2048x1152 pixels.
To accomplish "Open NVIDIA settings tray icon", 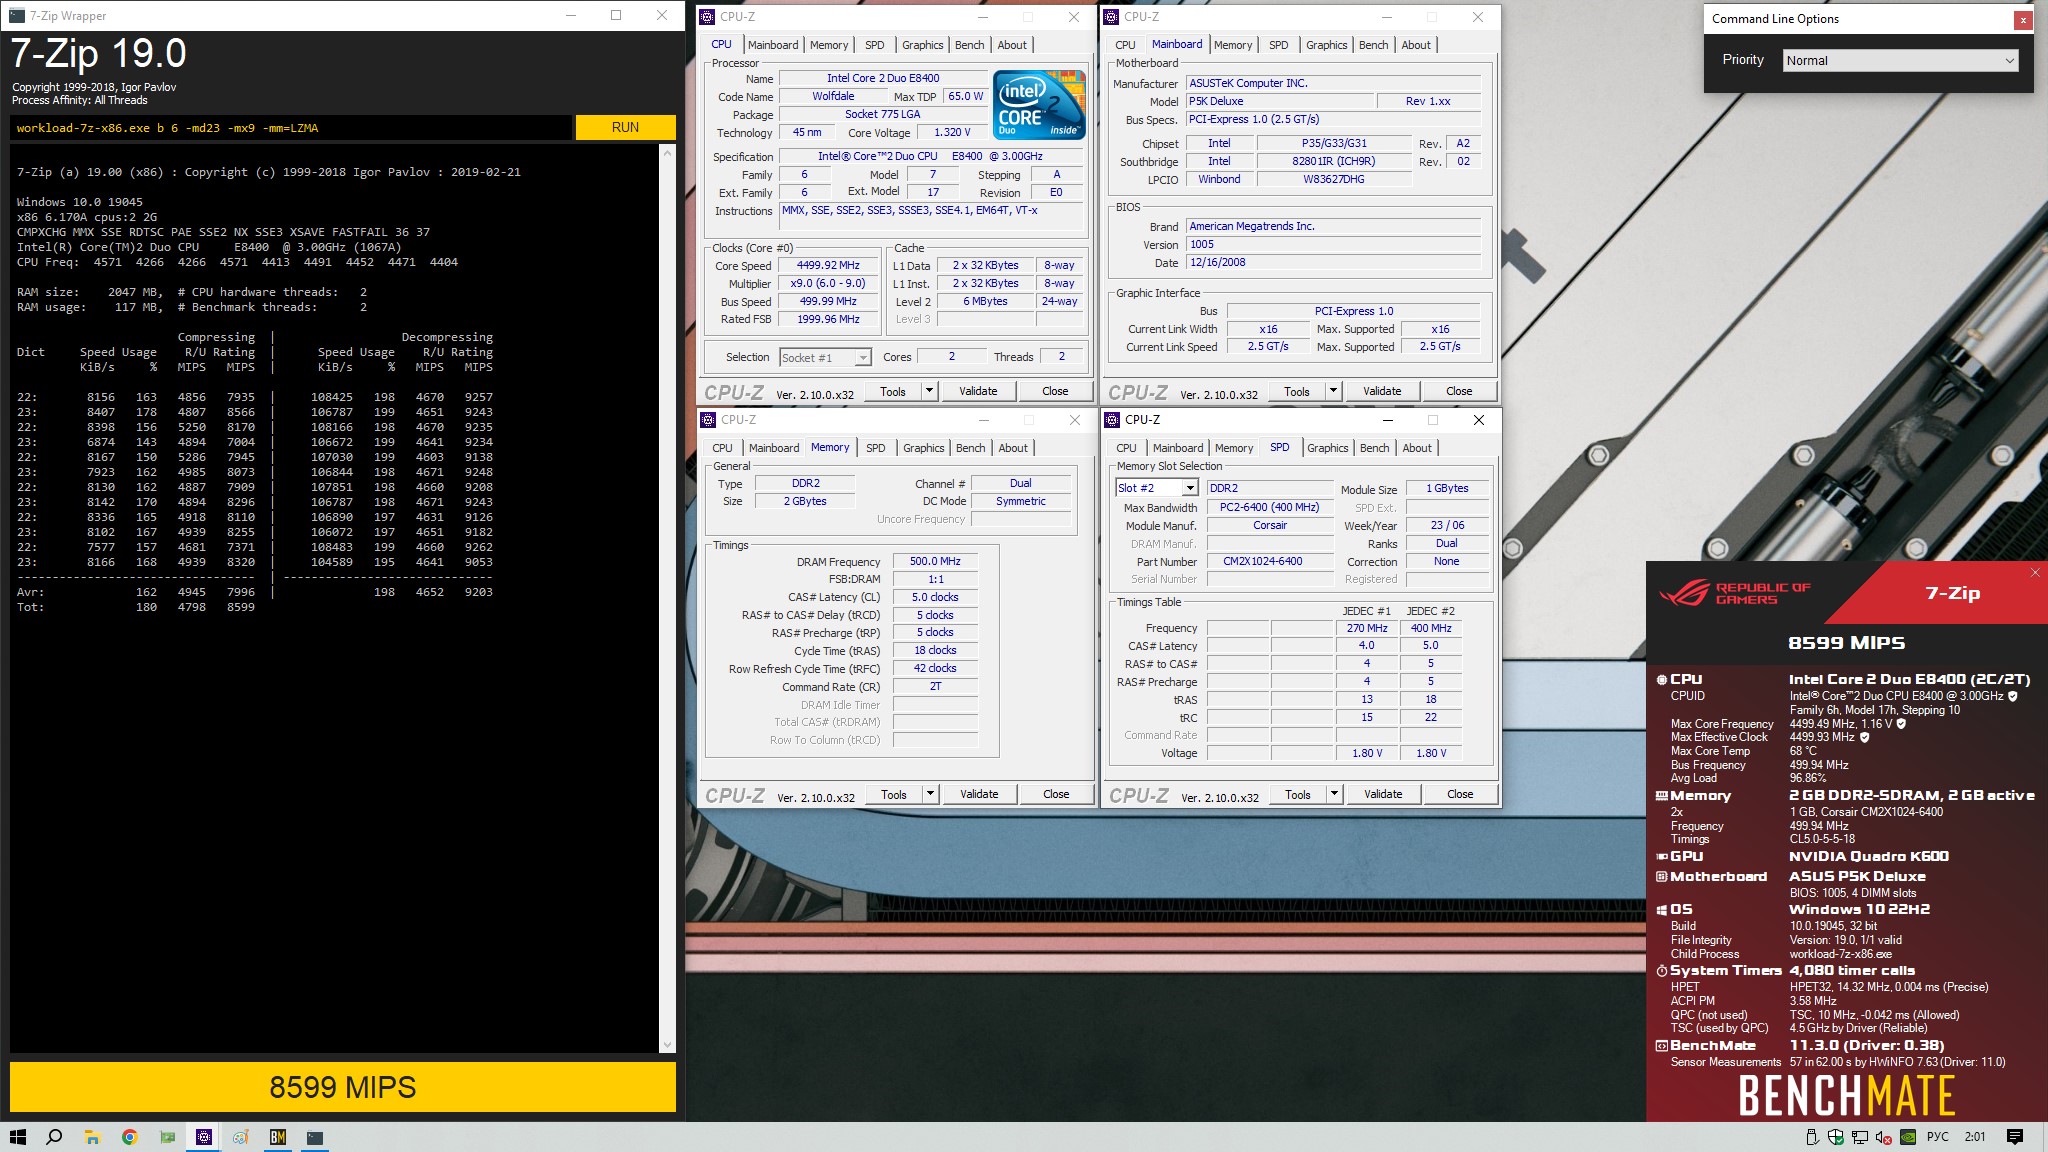I will tap(1908, 1137).
